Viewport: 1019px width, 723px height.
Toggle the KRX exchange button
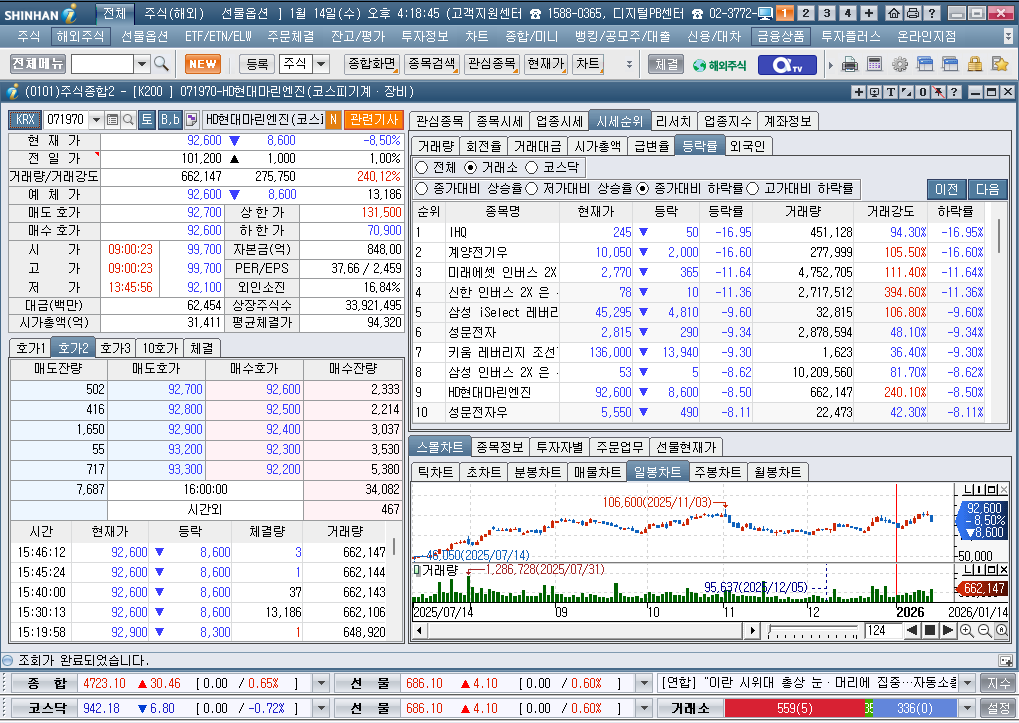coord(25,120)
